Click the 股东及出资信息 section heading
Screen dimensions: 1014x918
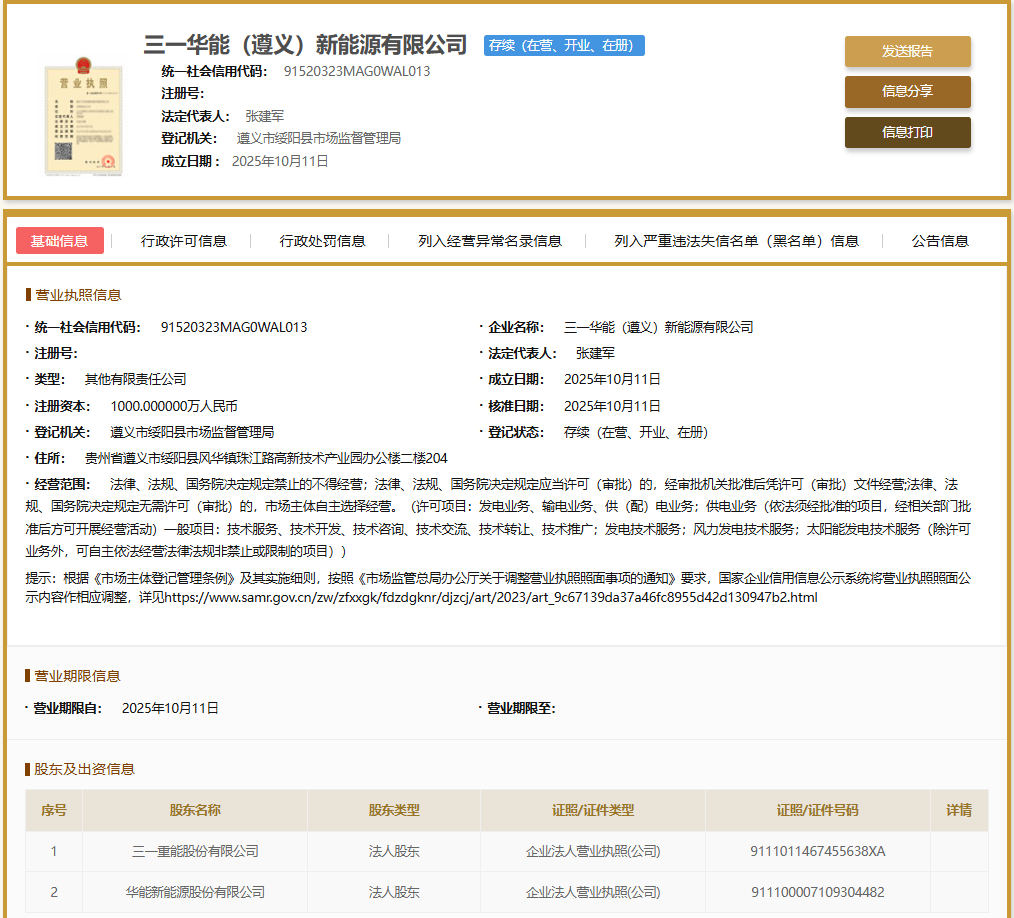[x=84, y=769]
